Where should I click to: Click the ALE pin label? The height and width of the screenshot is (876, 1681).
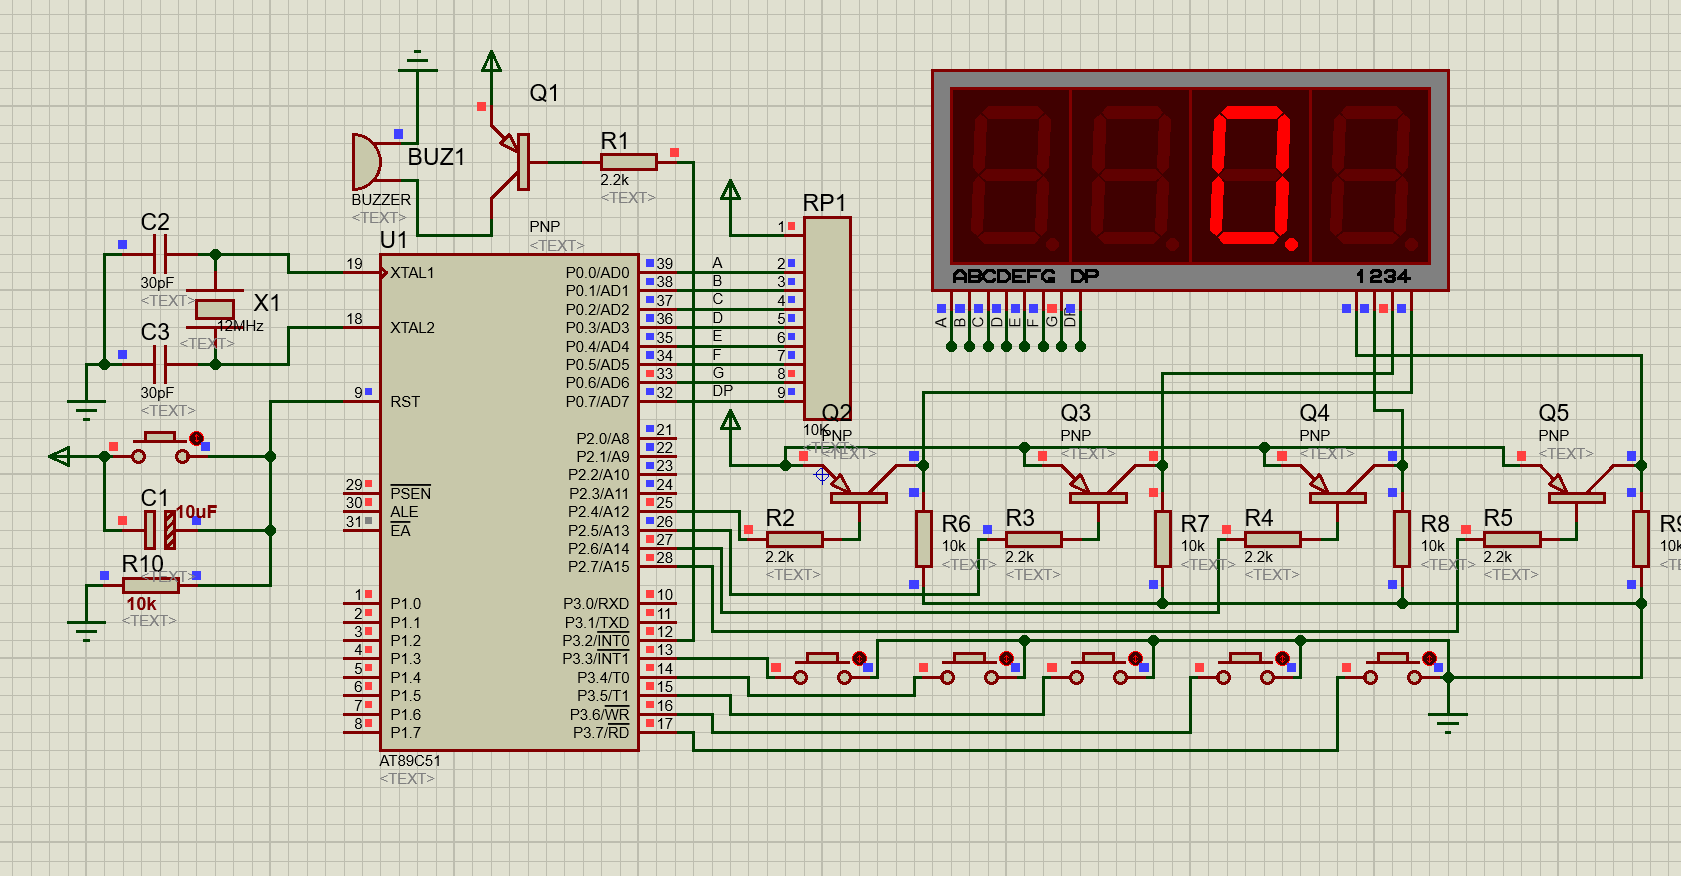(404, 511)
